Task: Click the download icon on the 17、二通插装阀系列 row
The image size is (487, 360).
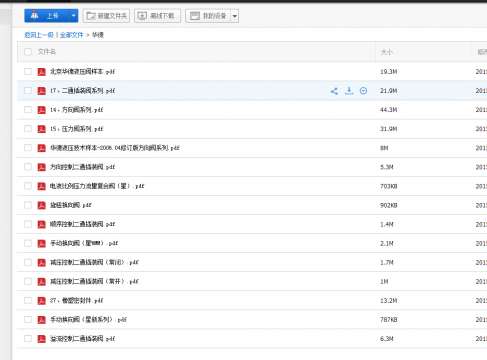Action: (x=349, y=91)
